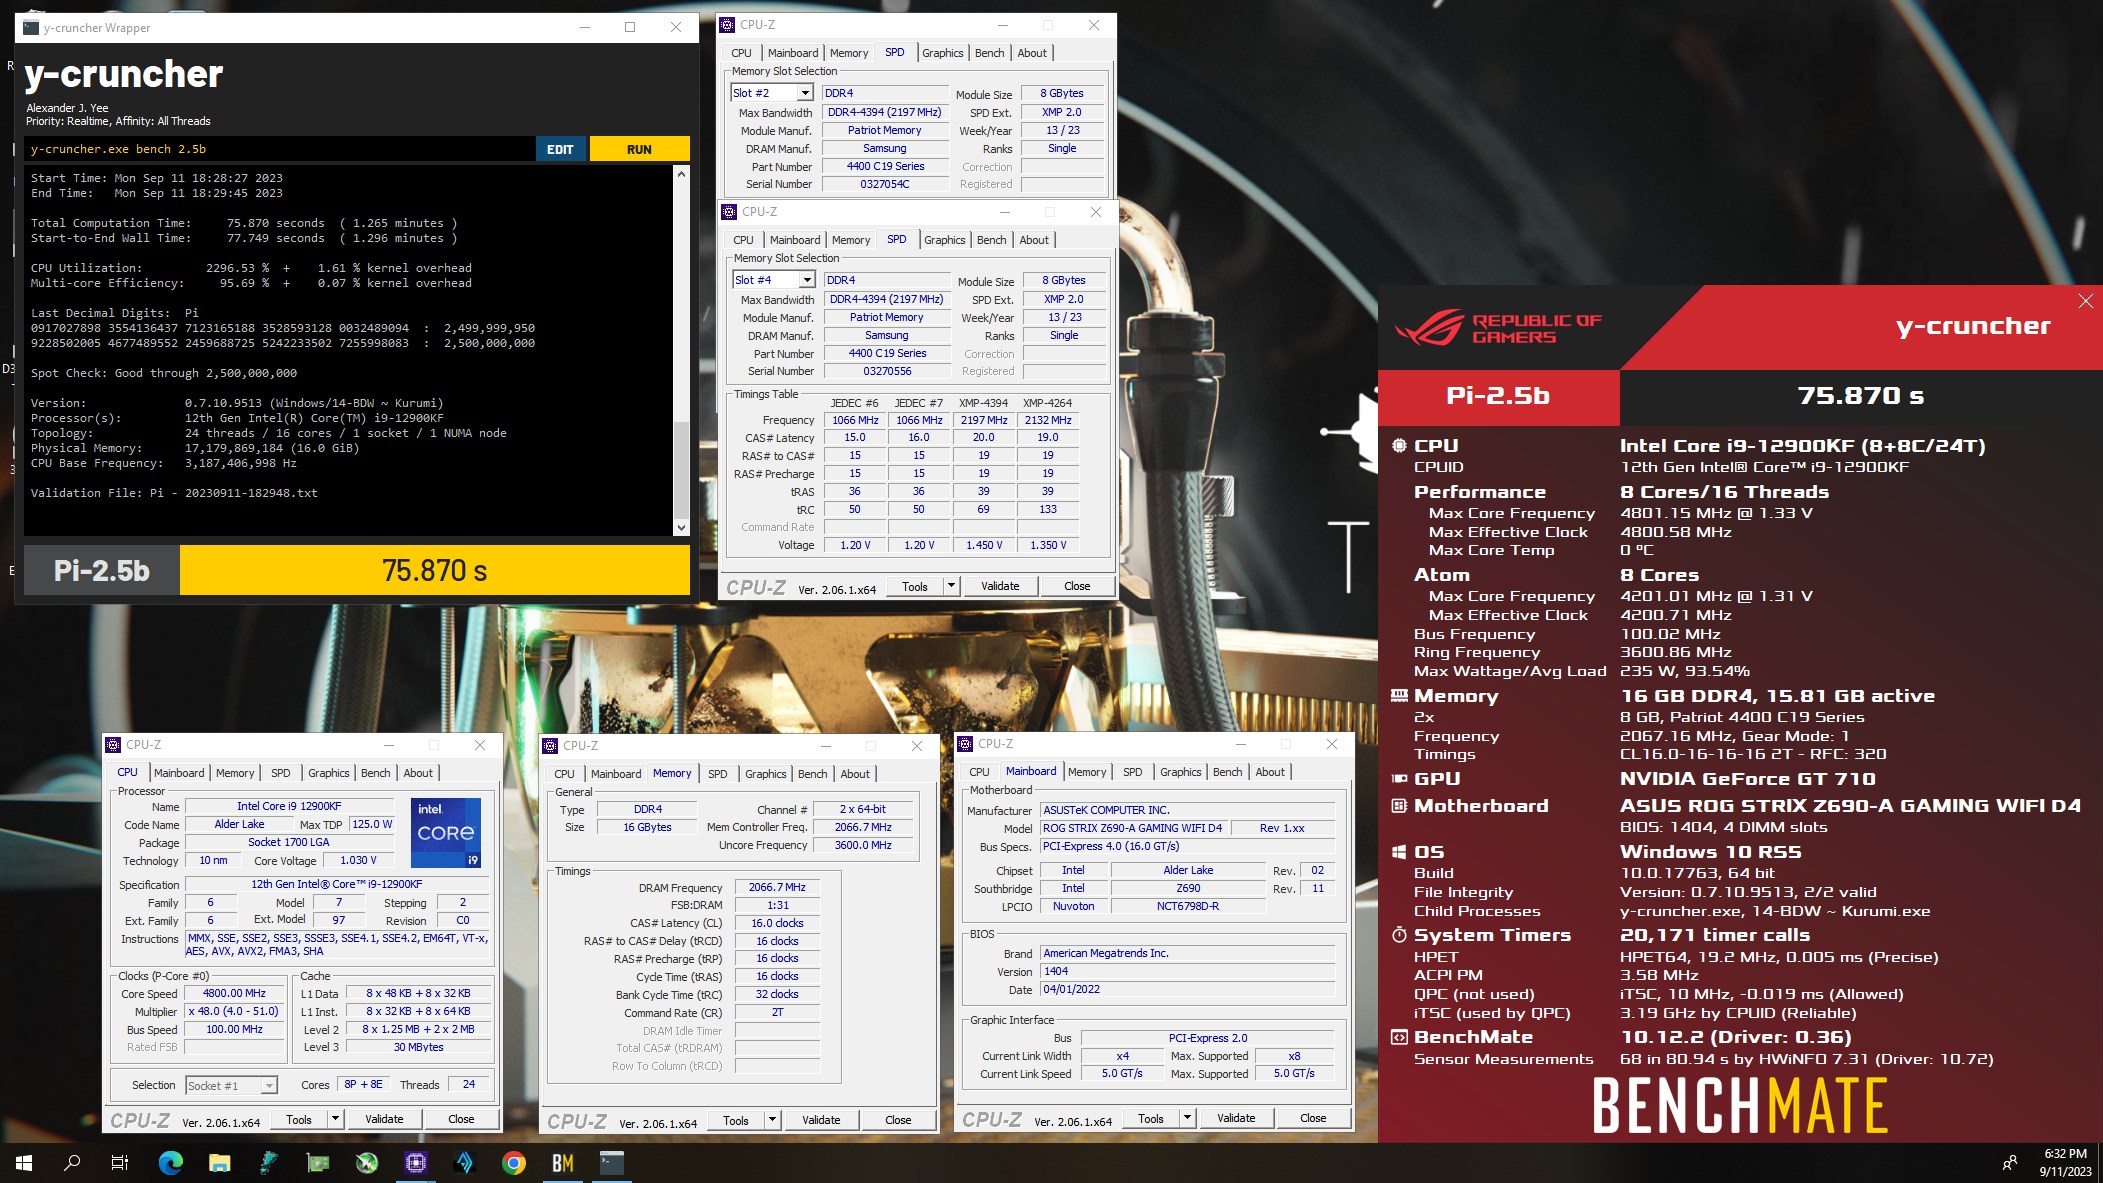Screen dimensions: 2103x1183
Task: Open the Slot #2 memory slot dropdown
Action: (x=805, y=93)
